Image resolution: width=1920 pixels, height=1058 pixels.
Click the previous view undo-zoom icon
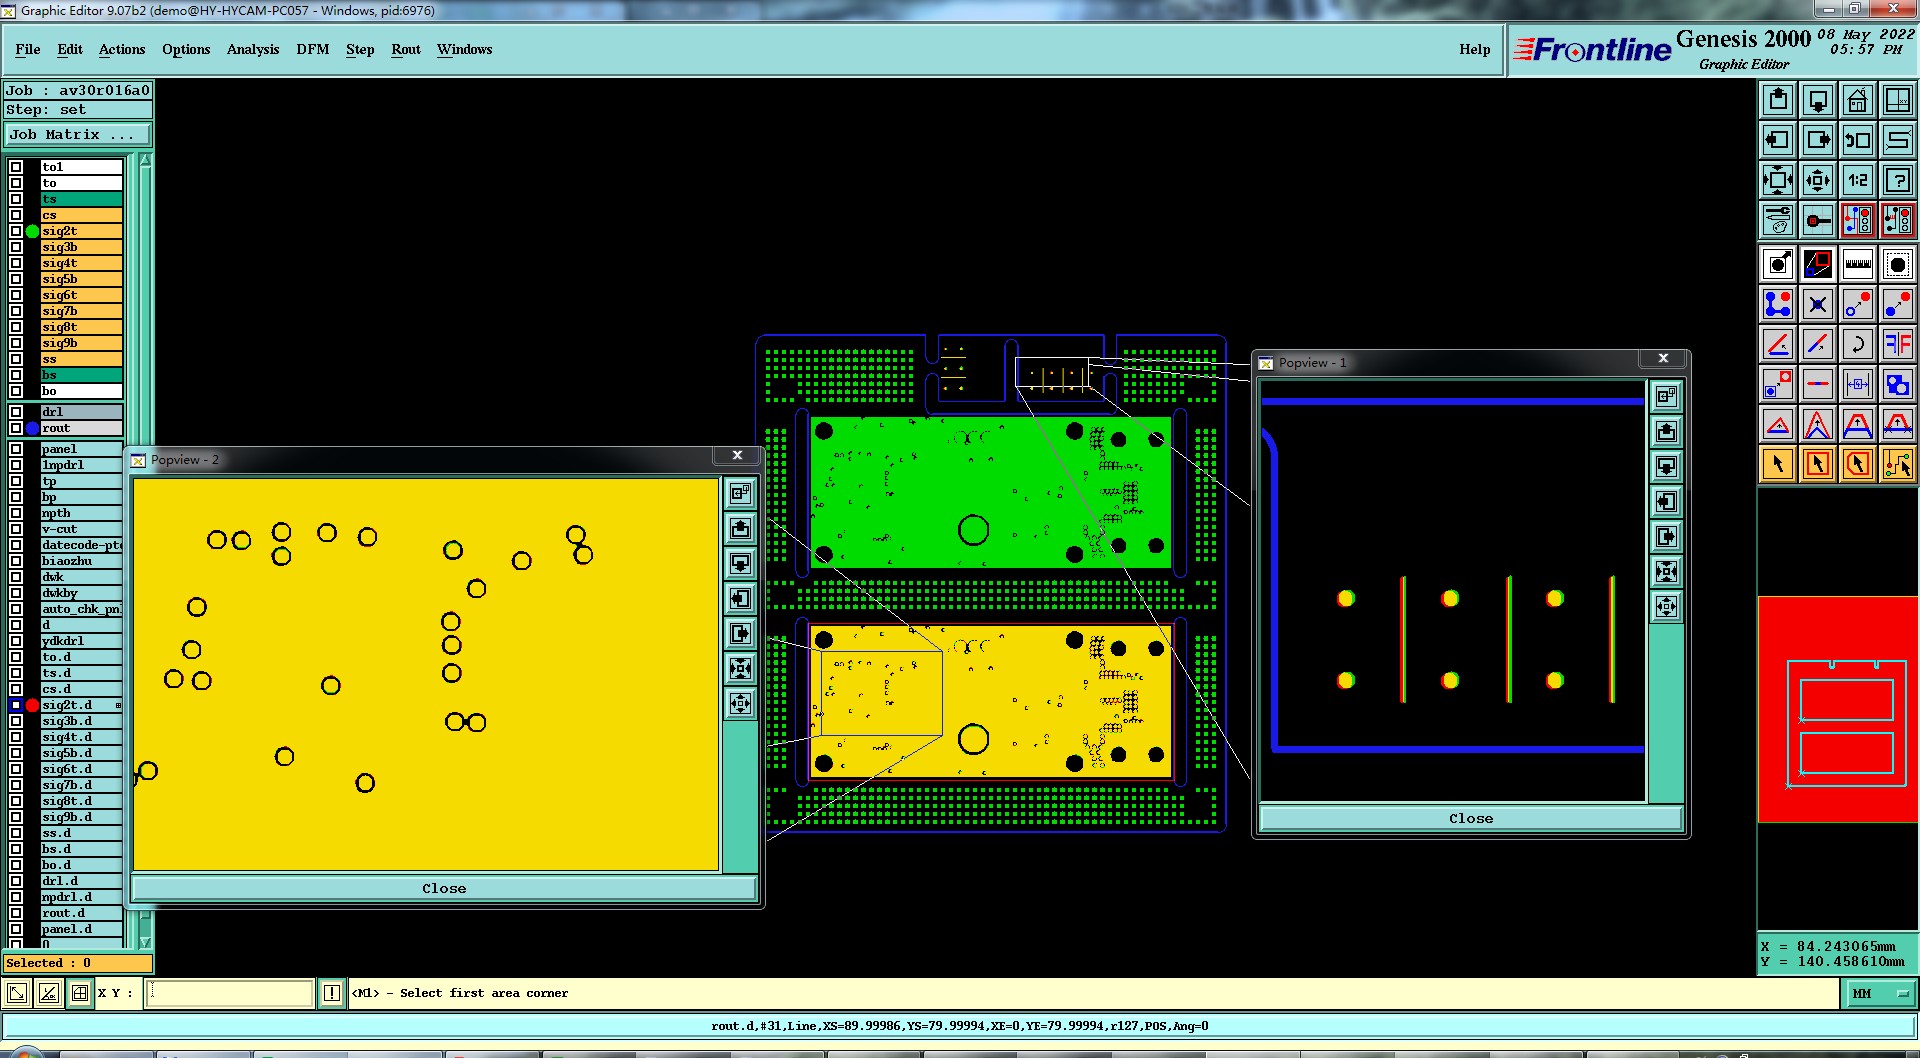click(1858, 140)
